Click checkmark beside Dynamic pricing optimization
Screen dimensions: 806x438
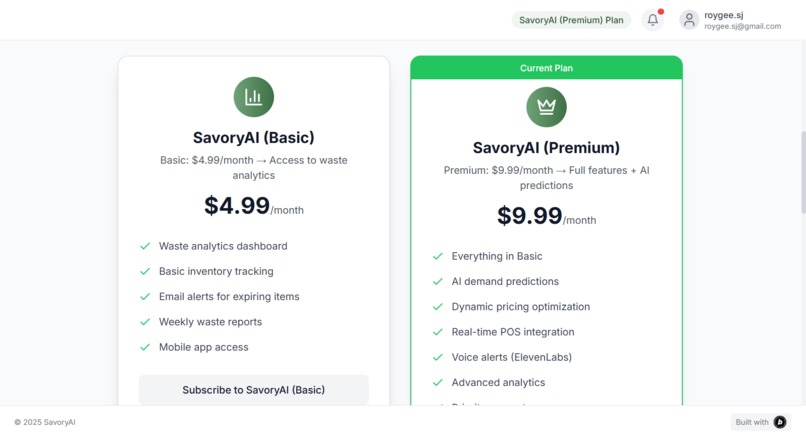pos(437,307)
